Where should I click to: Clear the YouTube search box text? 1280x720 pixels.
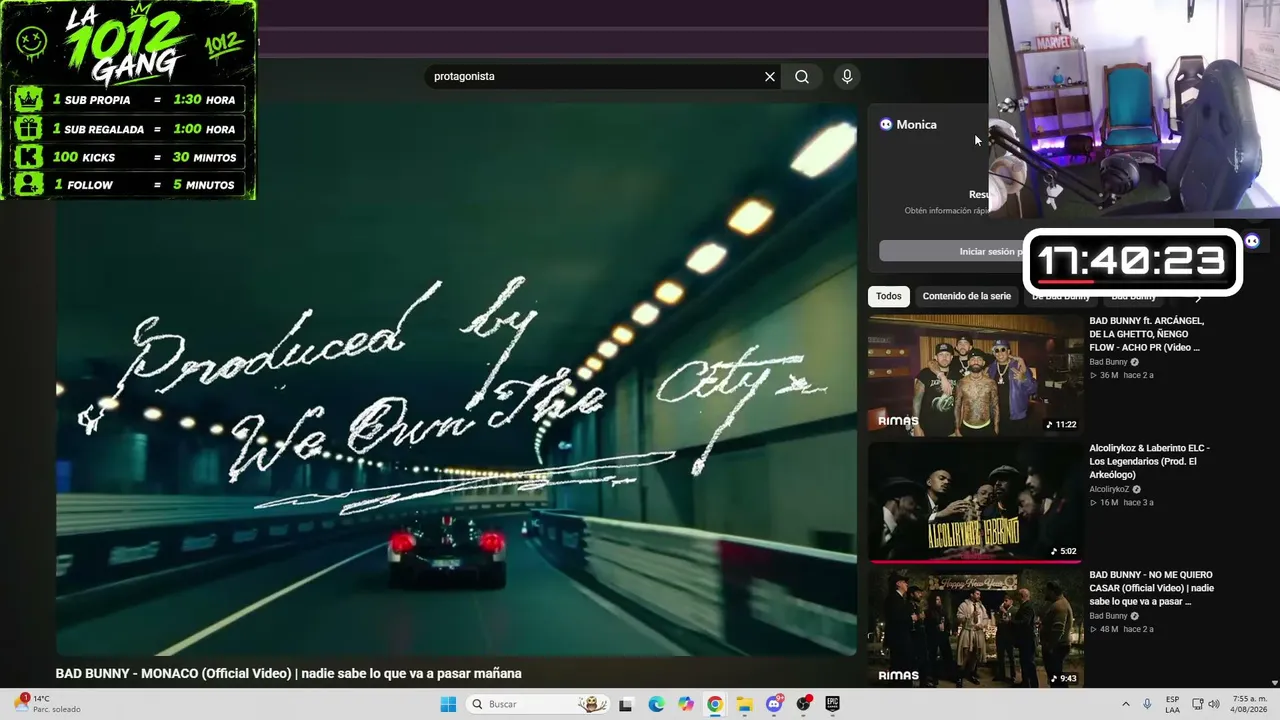[x=770, y=77]
